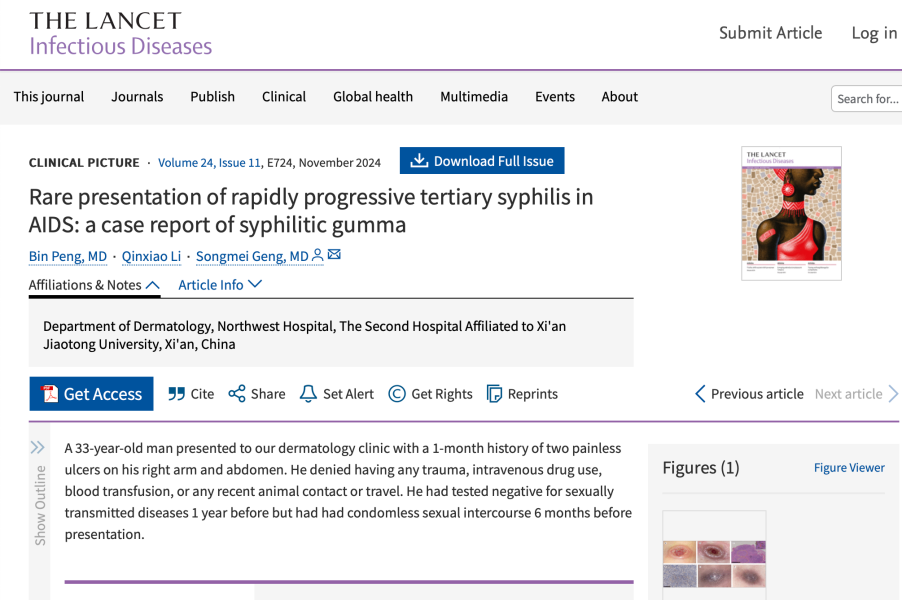902x600 pixels.
Task: Open the Global health menu
Action: point(372,97)
